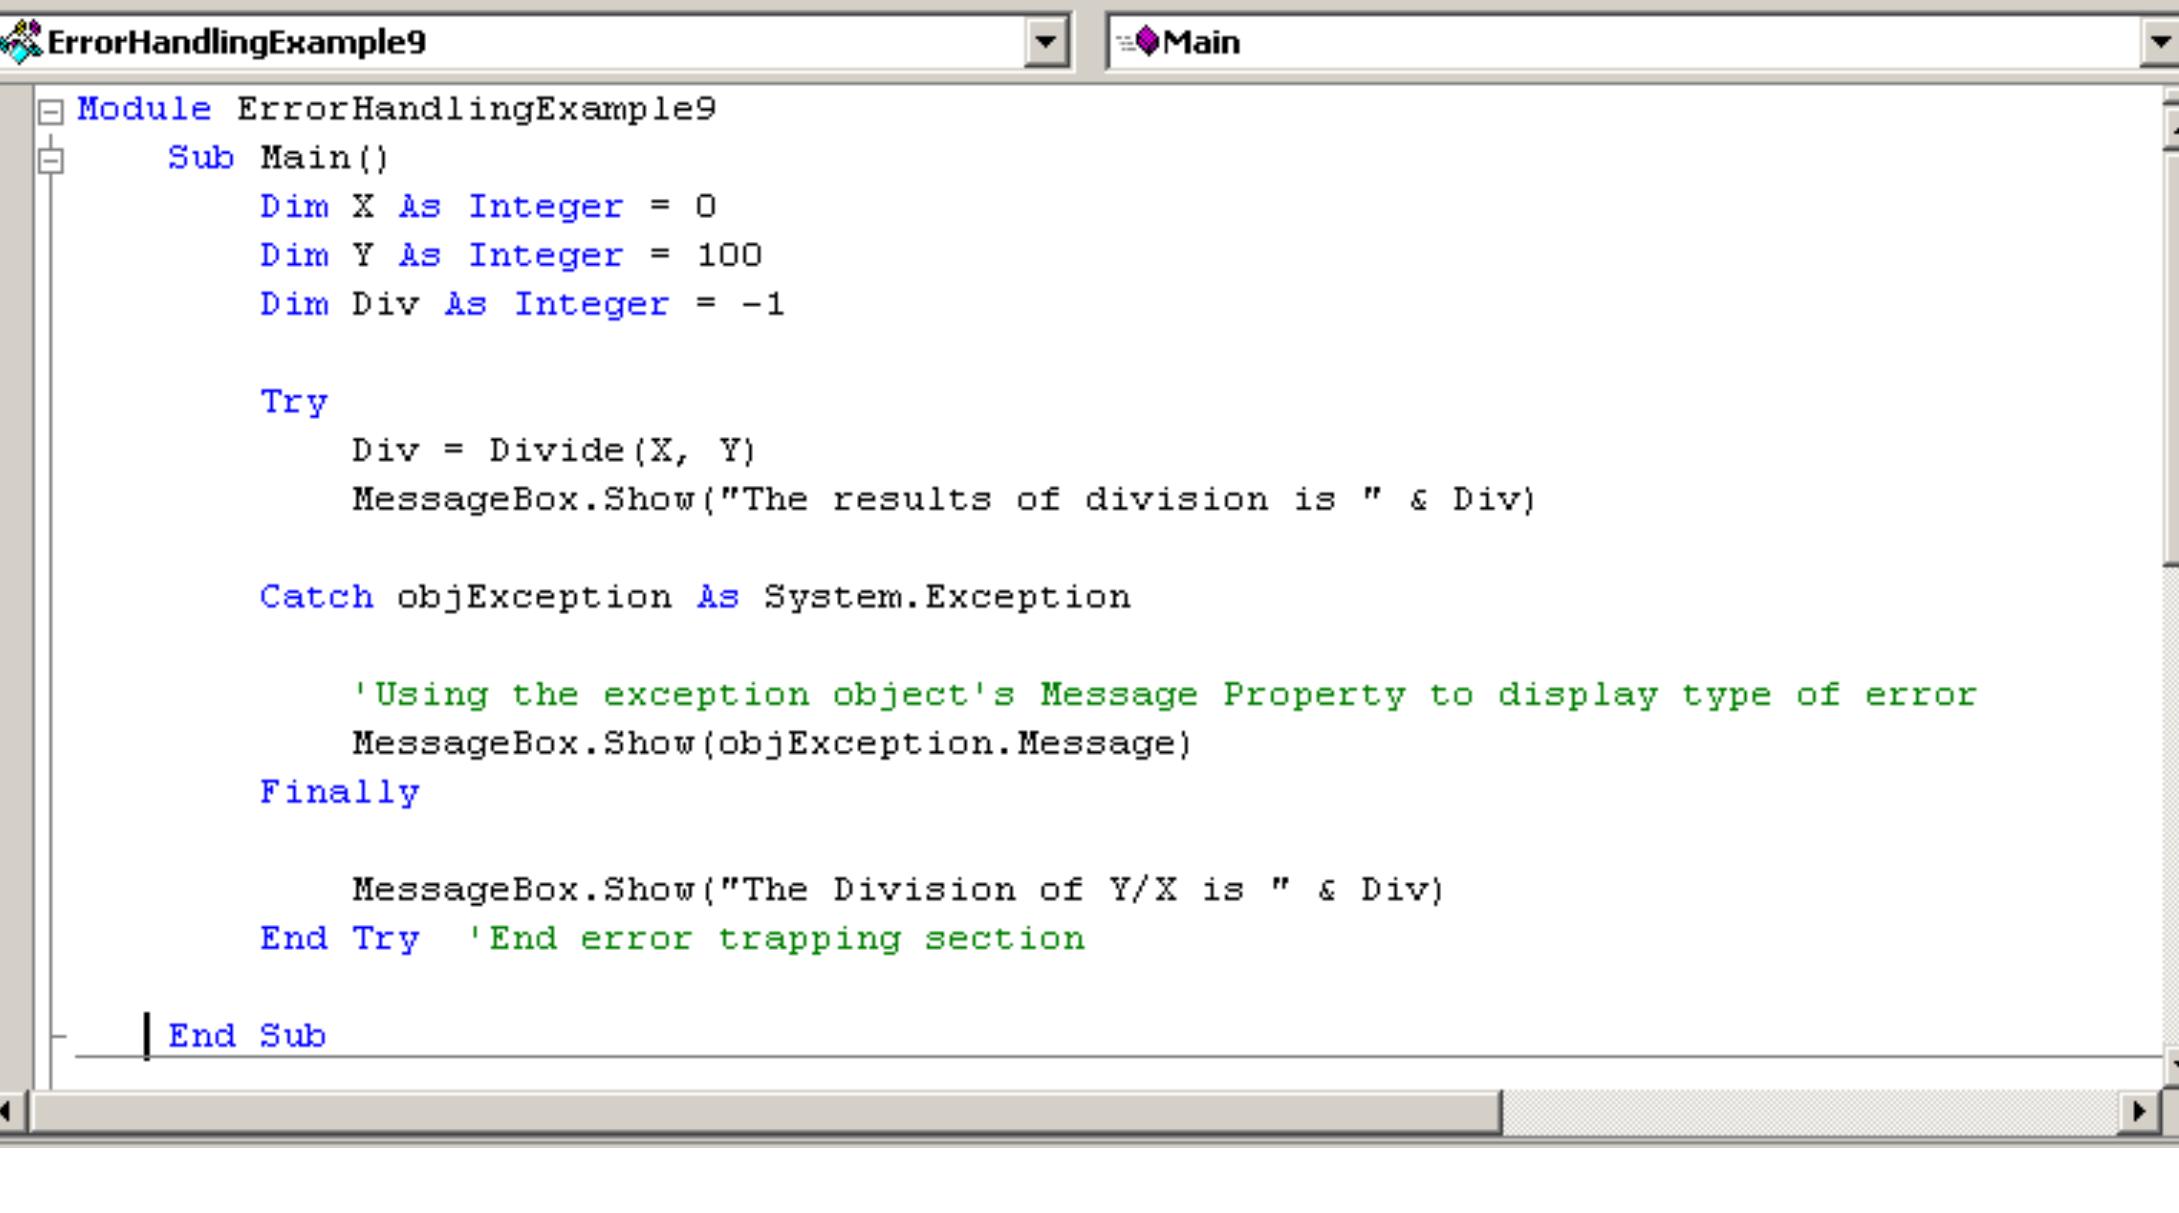Click inside the Main method combo box
Image resolution: width=2179 pixels, height=1213 pixels.
tap(1600, 42)
